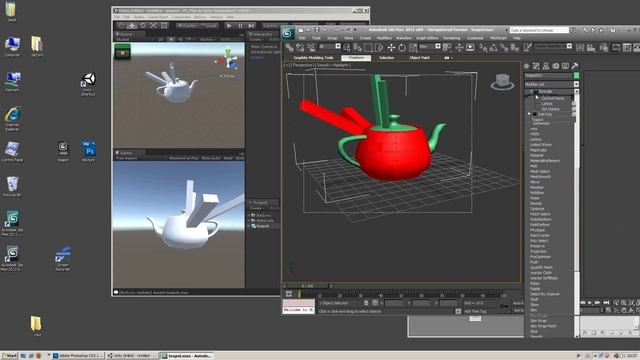Viewport: 640px width, 360px height.
Task: Select the Move tool in Unity toolbar
Action: 132,26
